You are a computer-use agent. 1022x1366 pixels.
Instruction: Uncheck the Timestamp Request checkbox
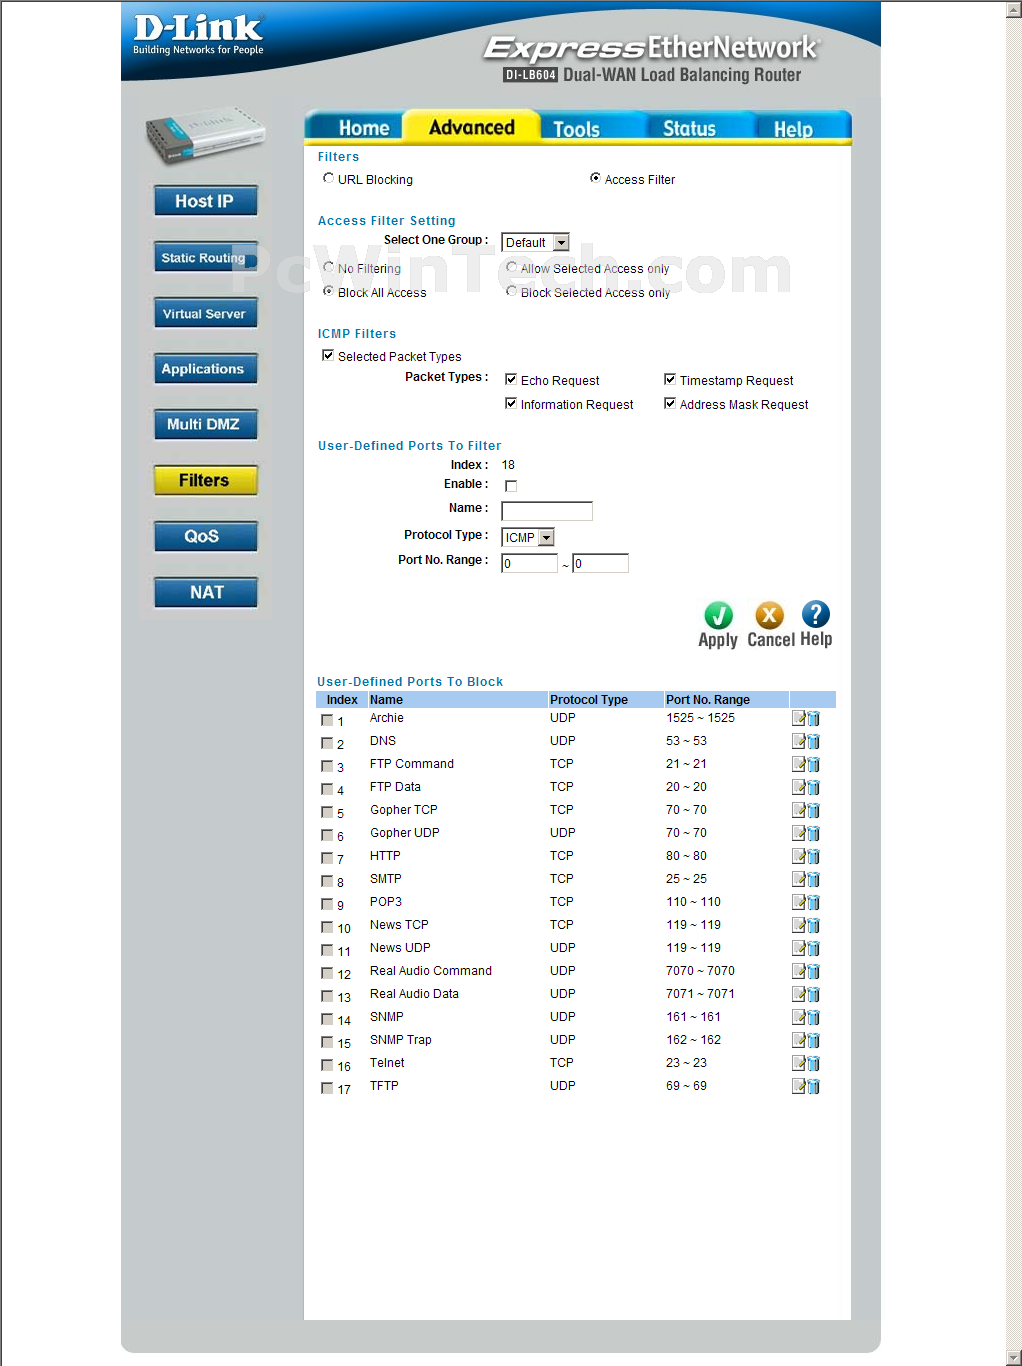click(670, 379)
